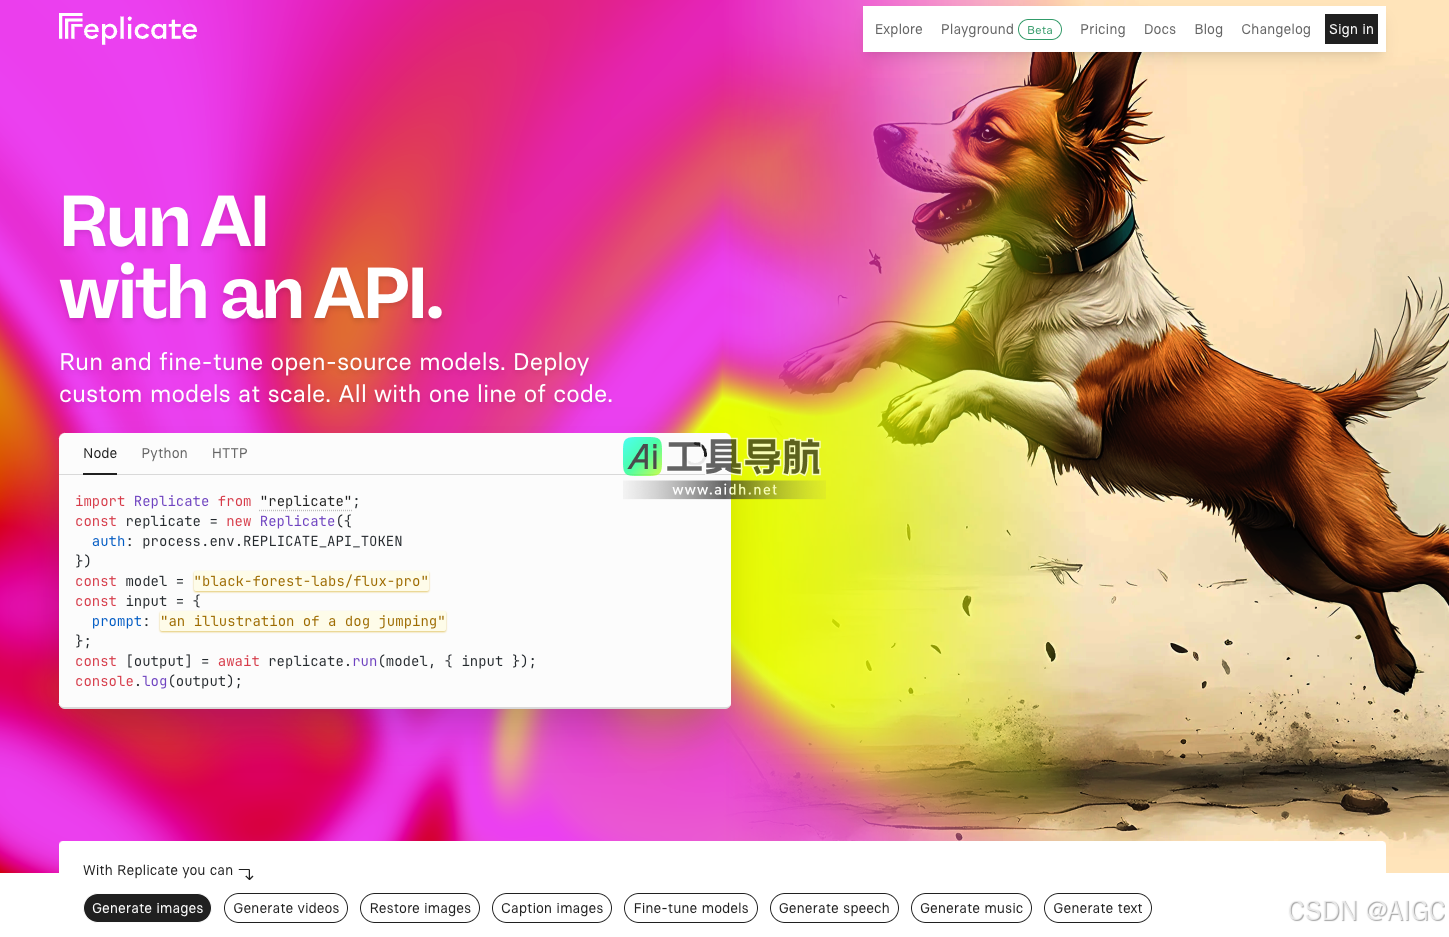Image resolution: width=1449 pixels, height=937 pixels.
Task: Click the 'import Replicate from' code line
Action: (x=217, y=502)
